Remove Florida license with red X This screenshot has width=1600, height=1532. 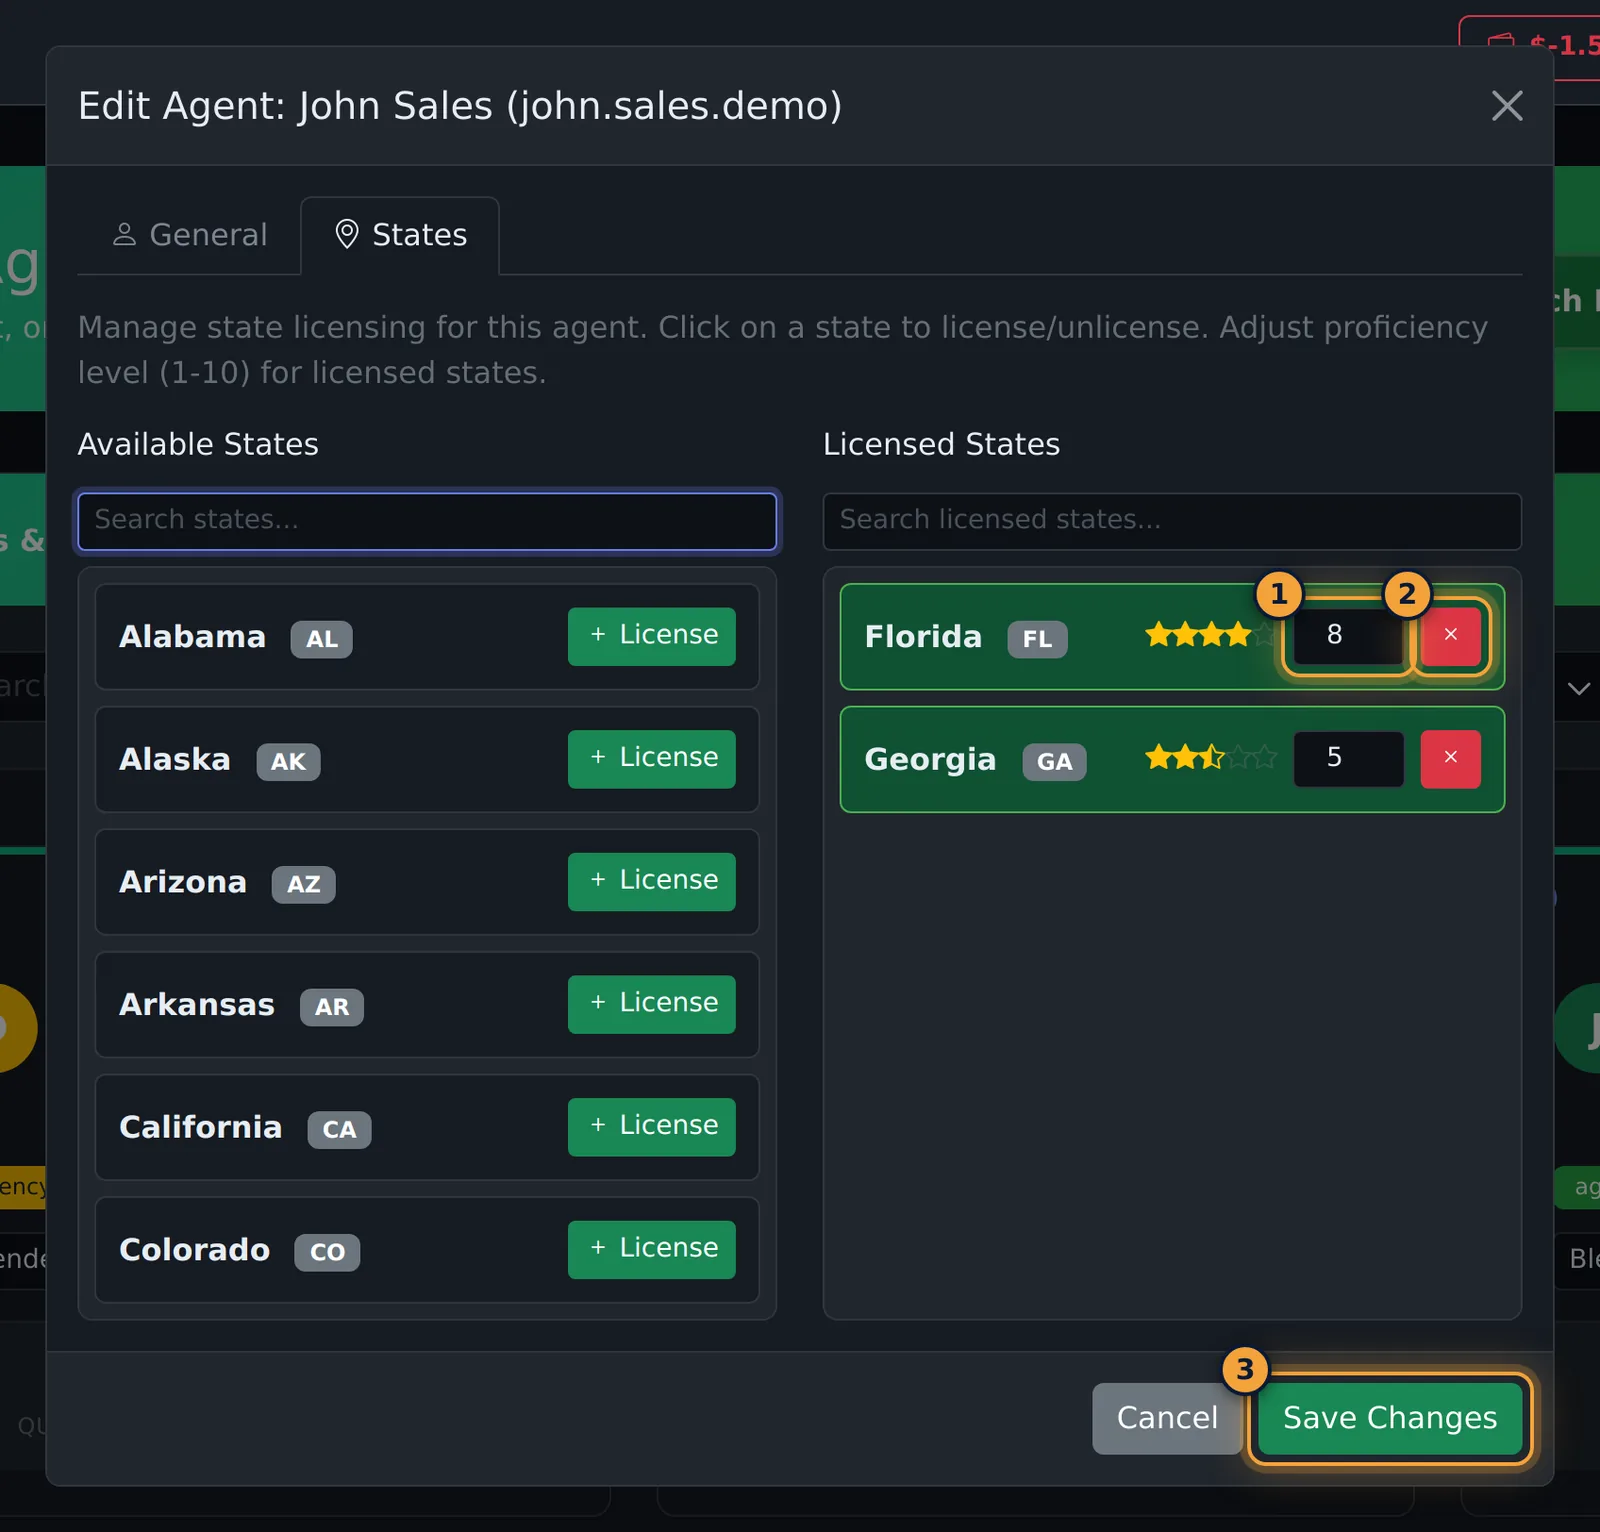1450,636
